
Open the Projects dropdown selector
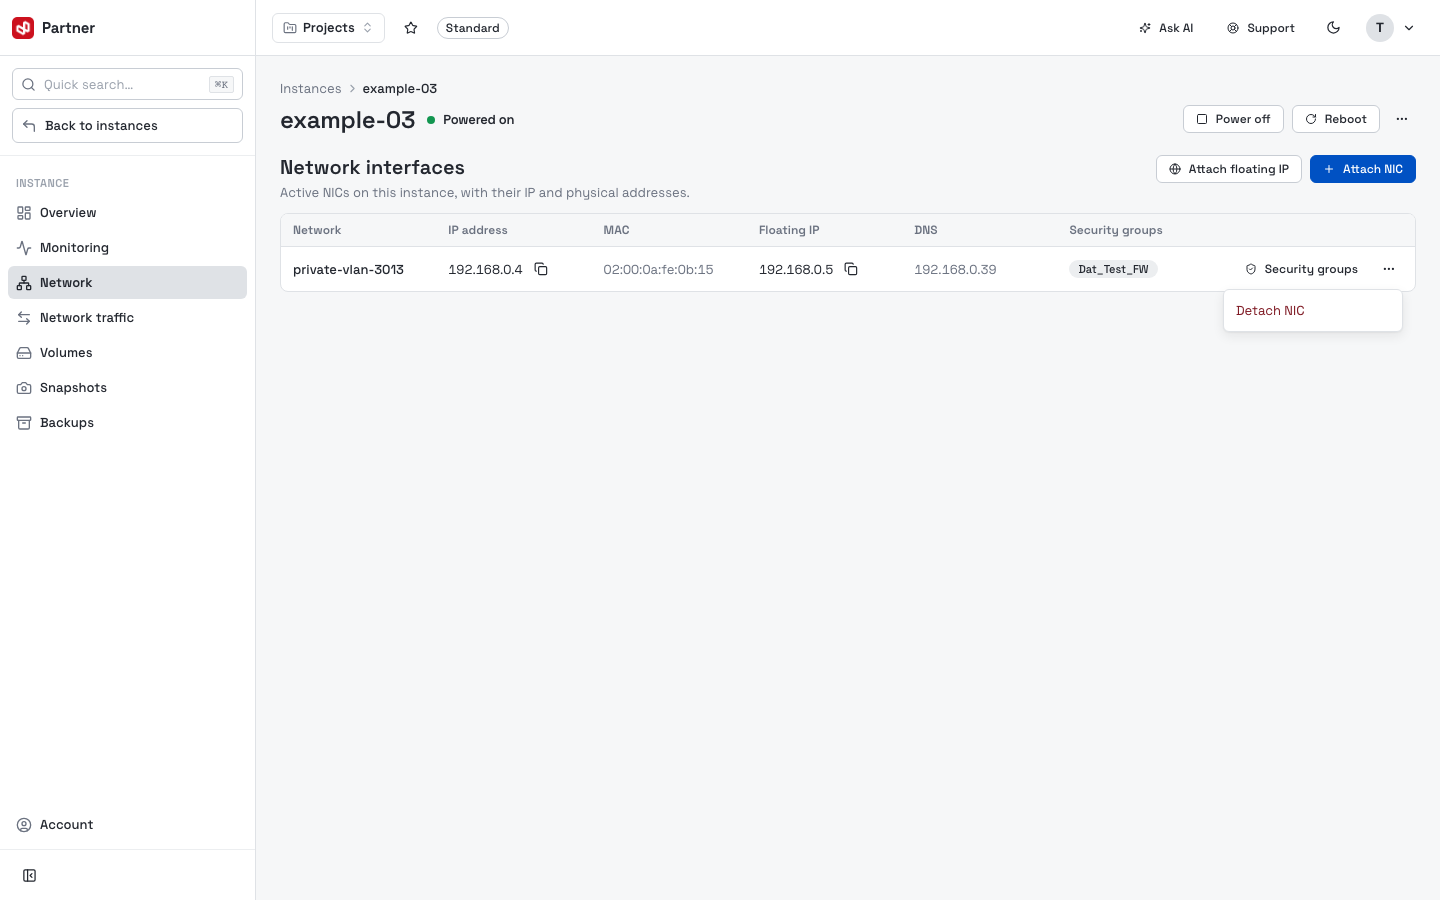tap(328, 28)
